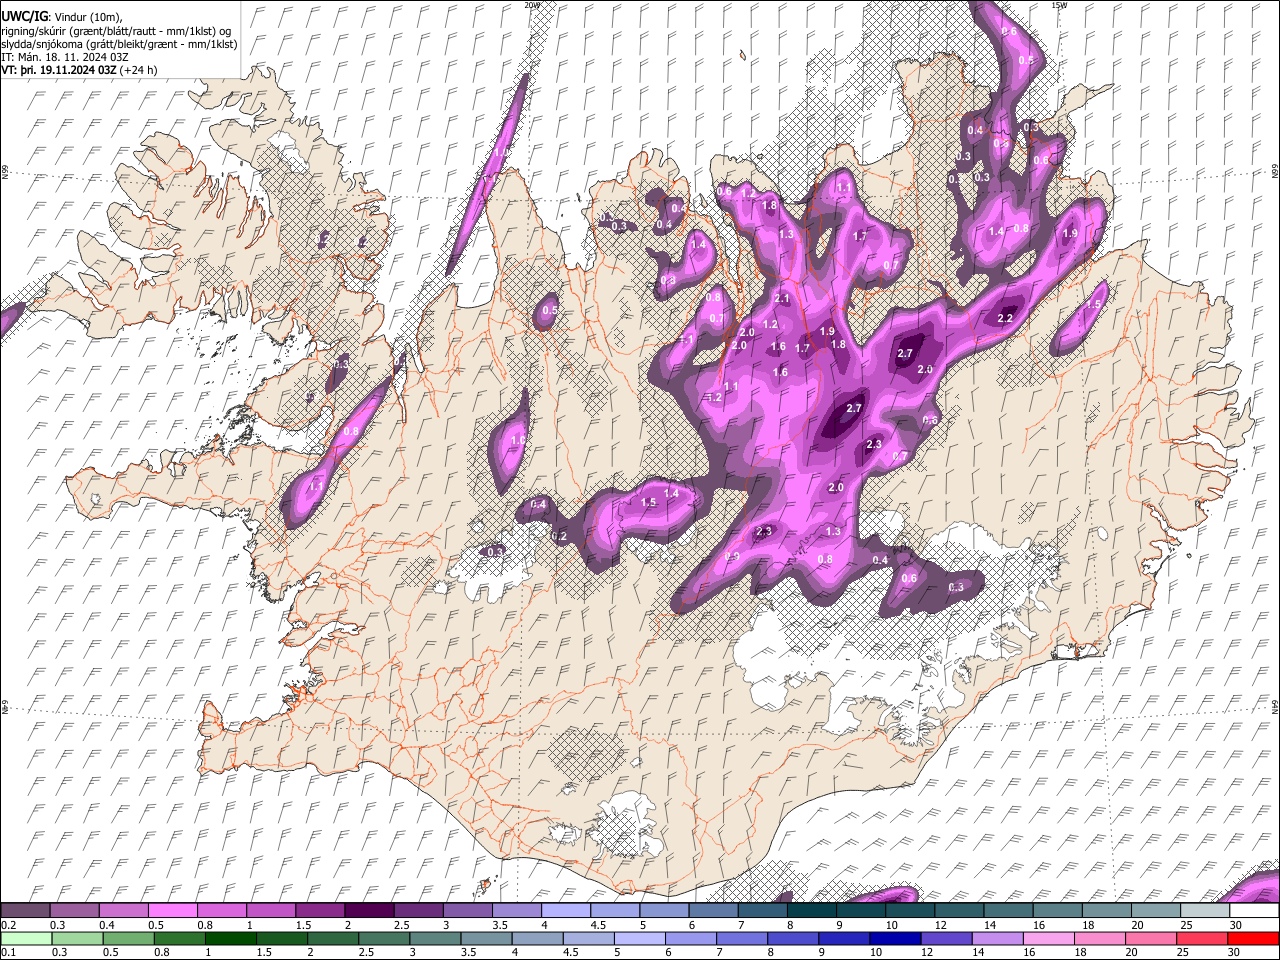1280x960 pixels.
Task: Click the 'UWC/IG' heading in the header
Action: (x=23, y=16)
